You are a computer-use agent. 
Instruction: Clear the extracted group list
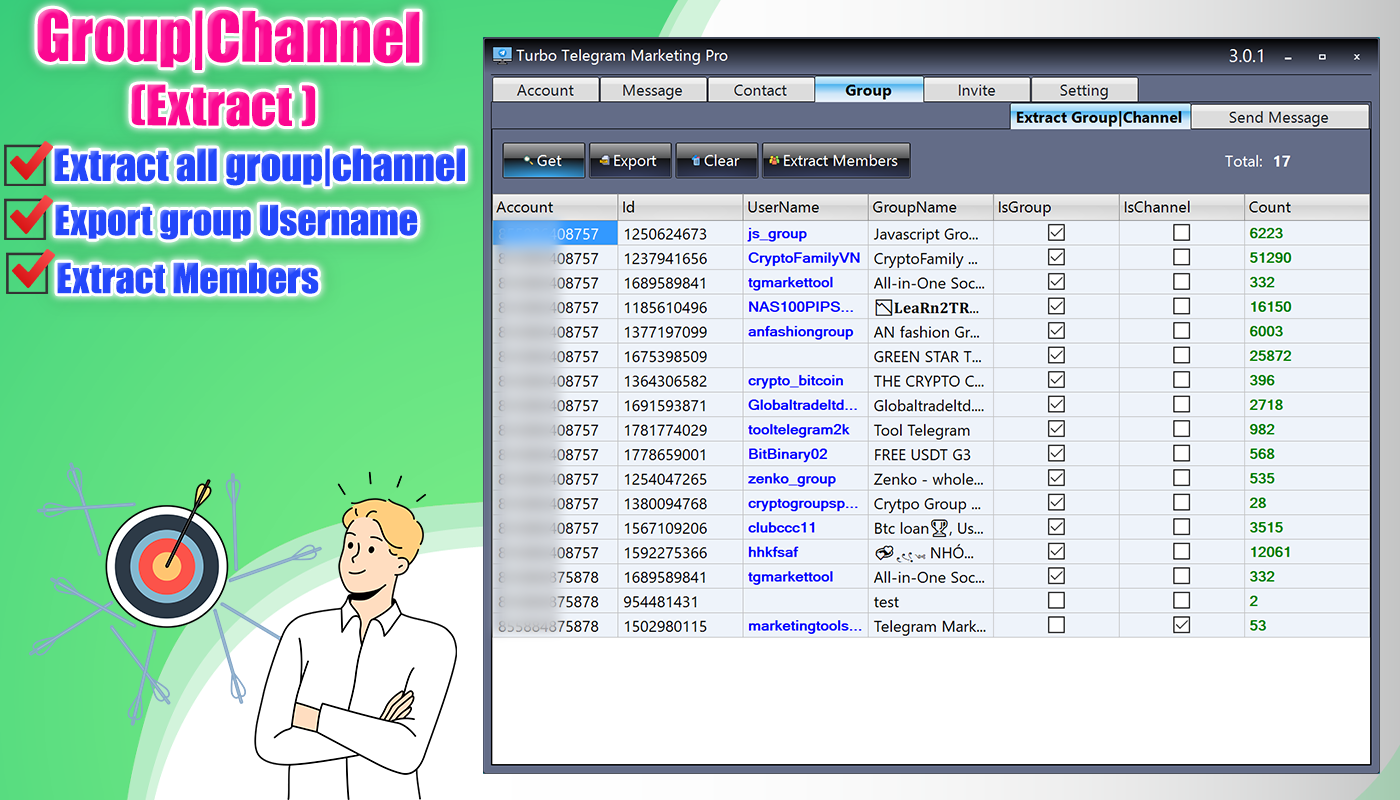(716, 161)
